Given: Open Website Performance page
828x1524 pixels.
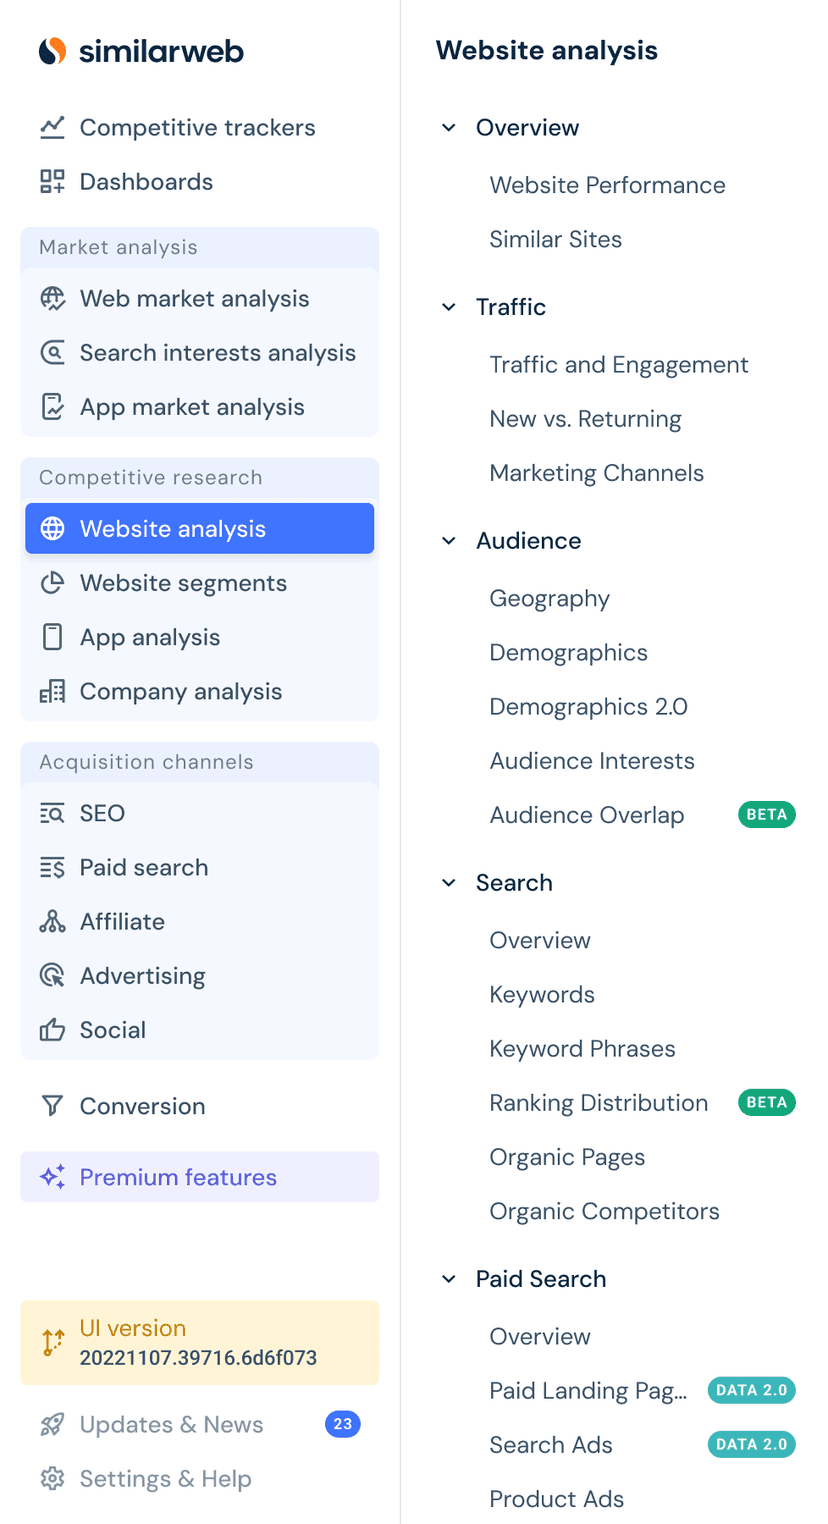Looking at the screenshot, I should point(607,184).
